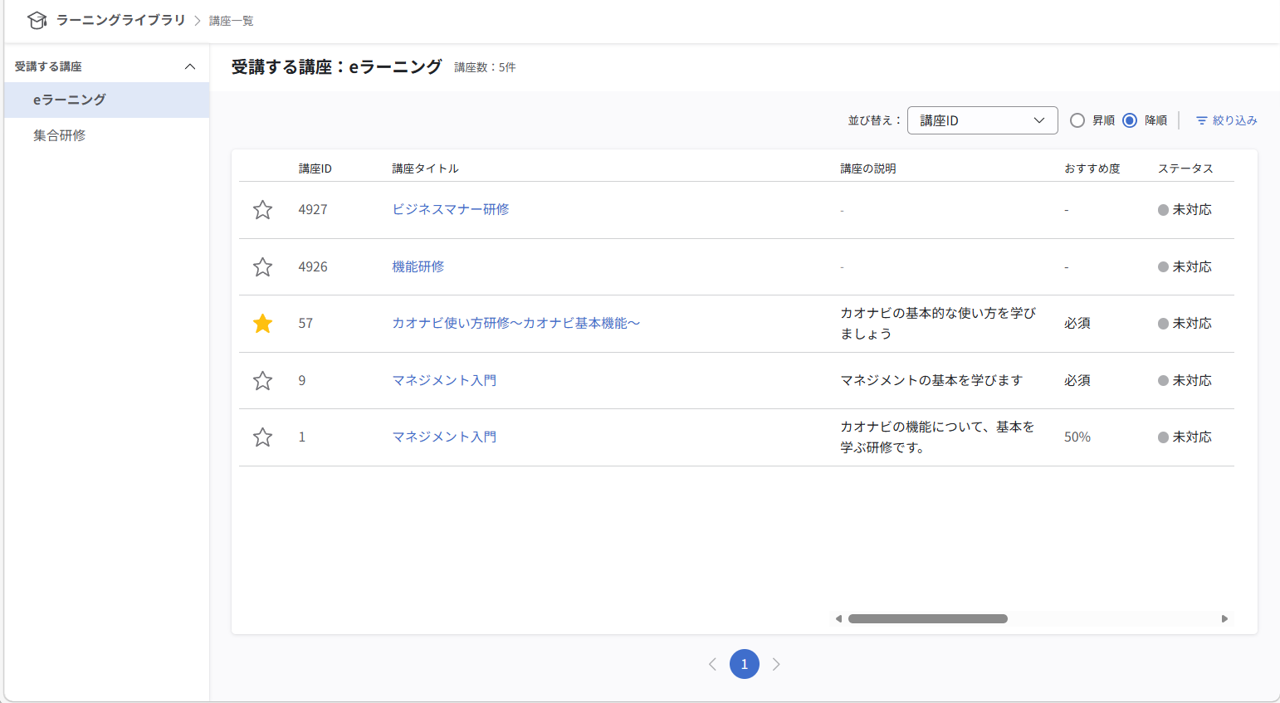Open ビジネスマナー研修 course link
1280x703 pixels.
click(x=450, y=209)
